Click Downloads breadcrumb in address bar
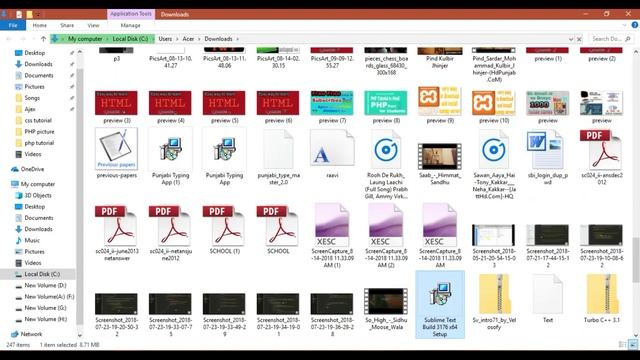Viewport: 640px width, 360px height. [218, 39]
